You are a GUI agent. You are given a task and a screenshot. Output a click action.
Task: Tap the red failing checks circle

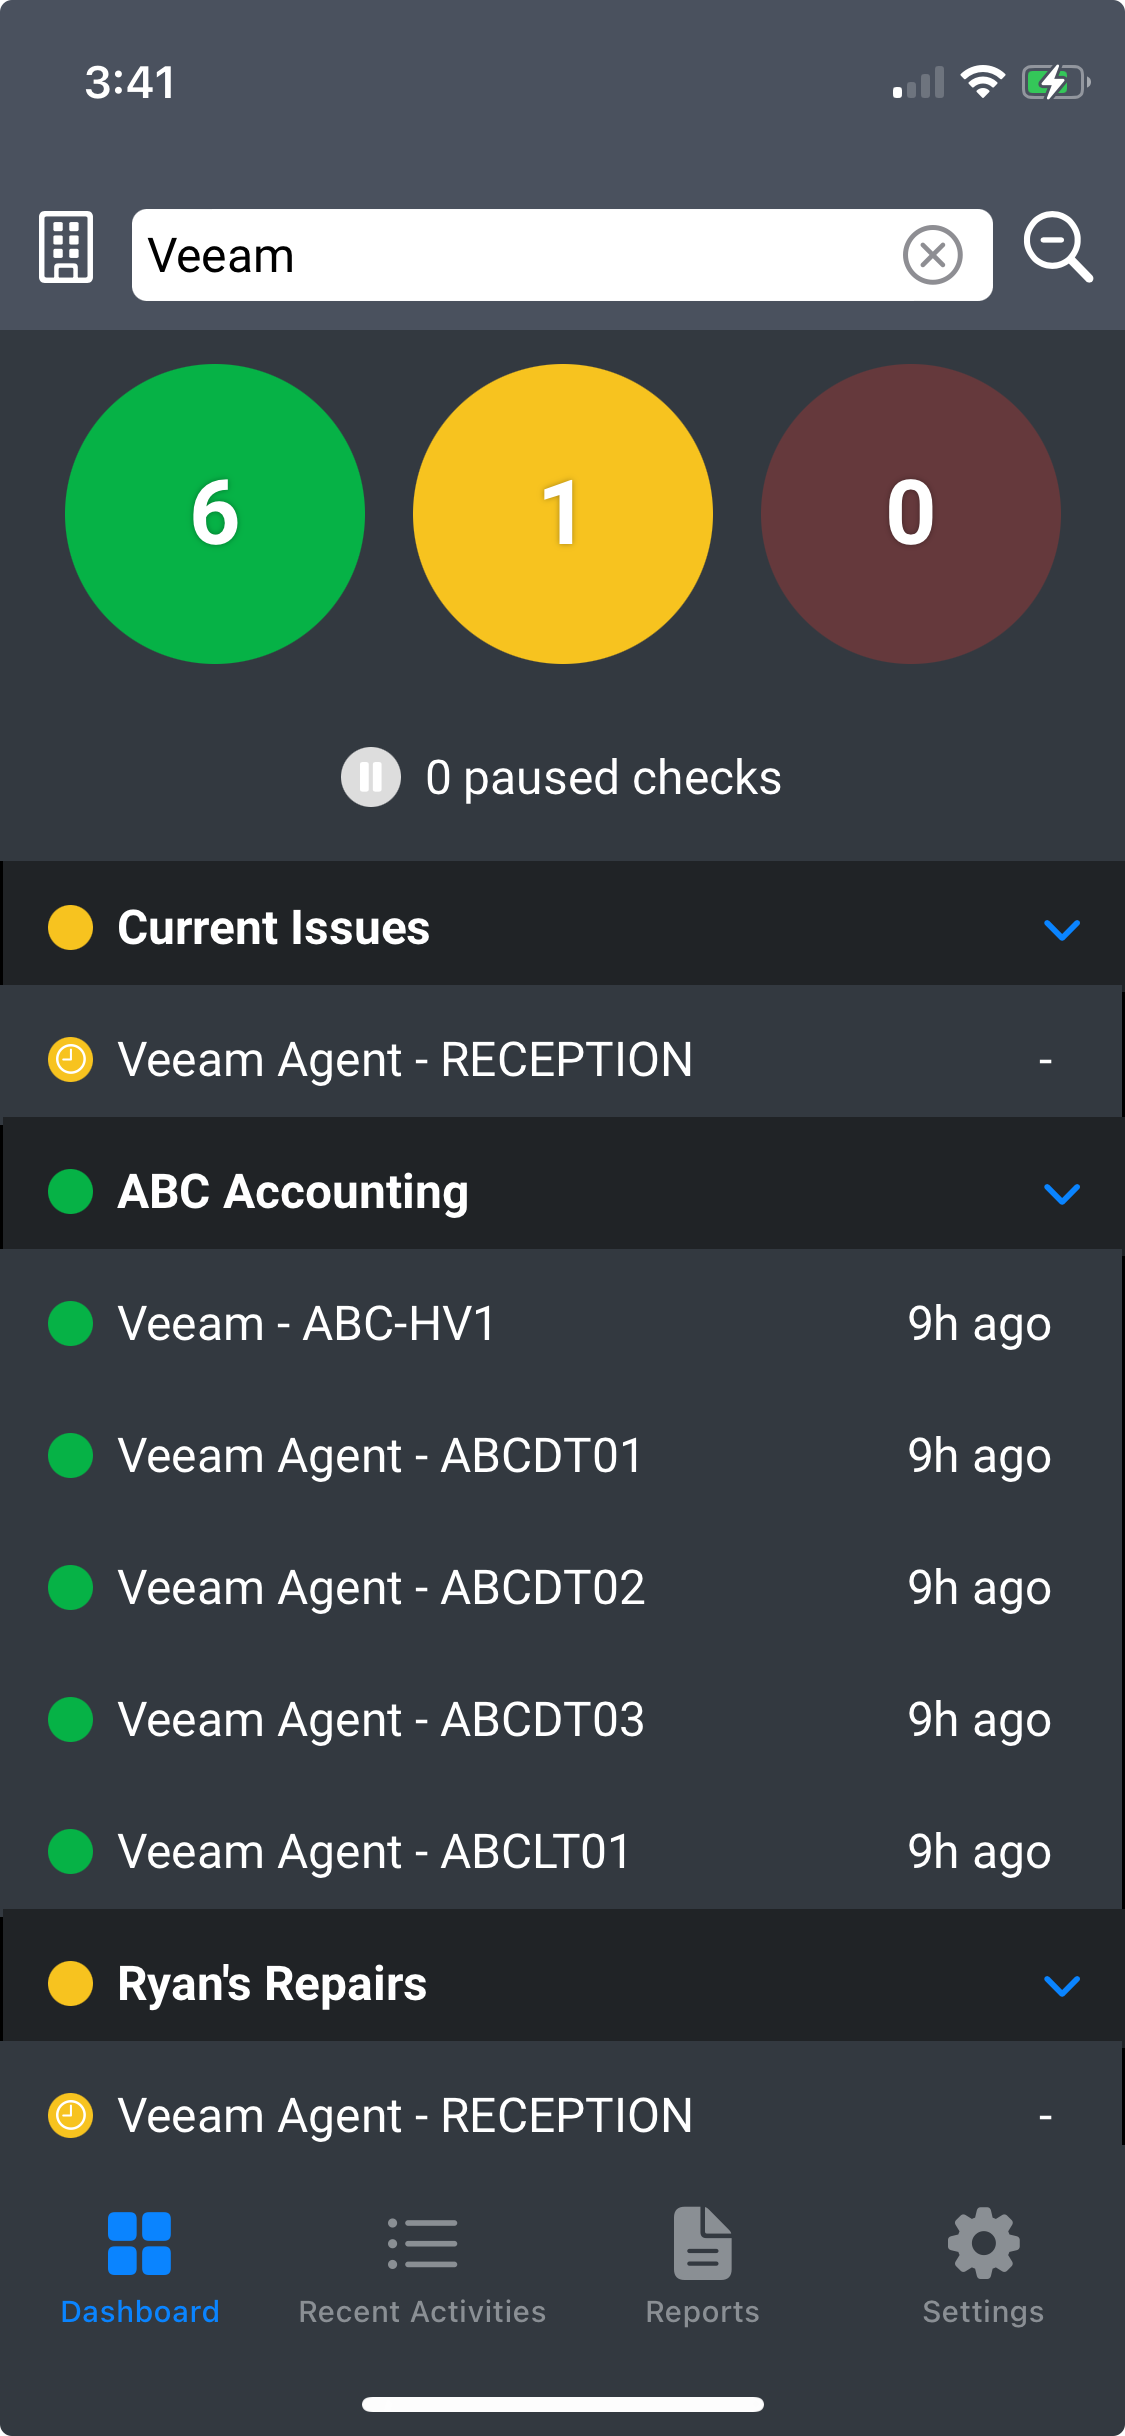(x=910, y=514)
